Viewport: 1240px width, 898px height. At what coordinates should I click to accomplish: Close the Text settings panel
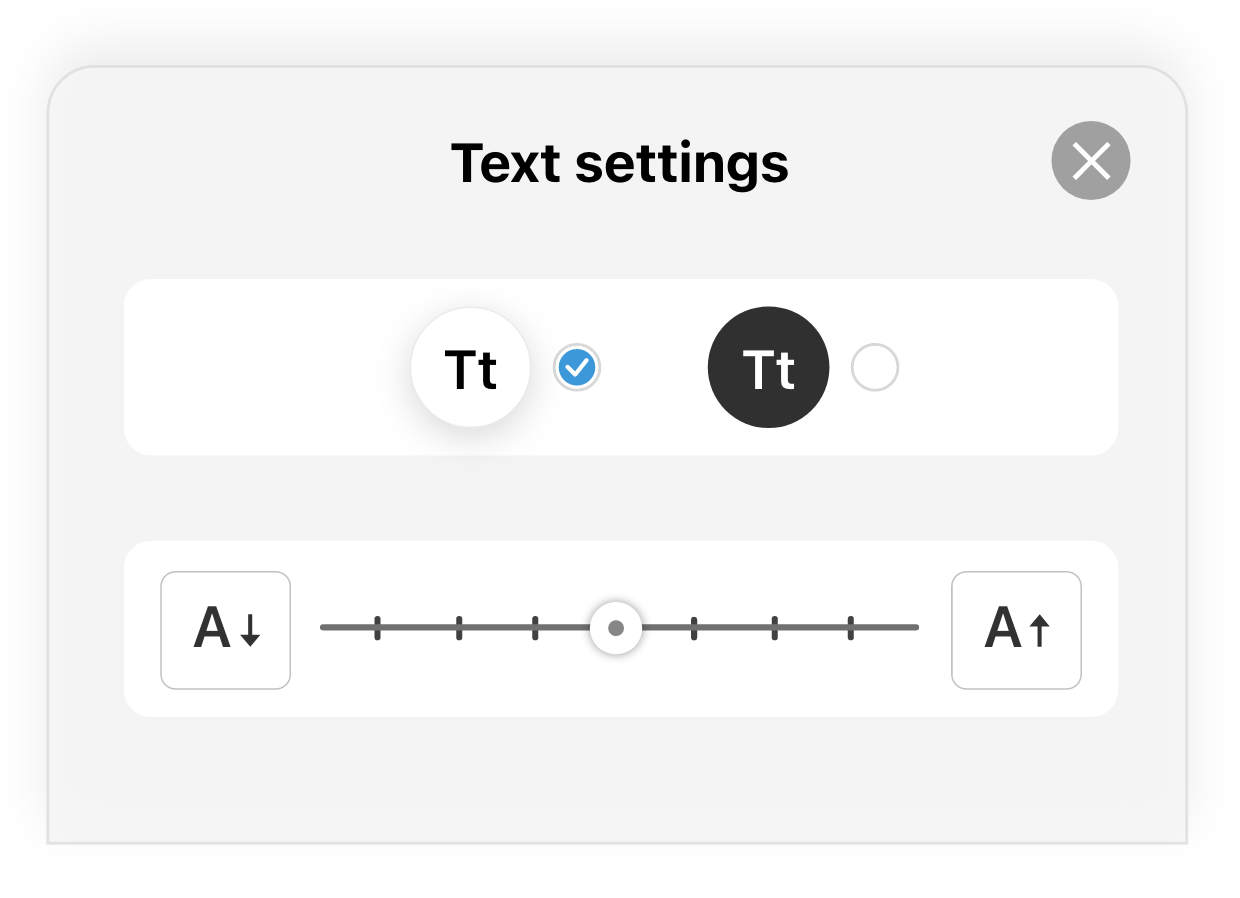click(1090, 160)
